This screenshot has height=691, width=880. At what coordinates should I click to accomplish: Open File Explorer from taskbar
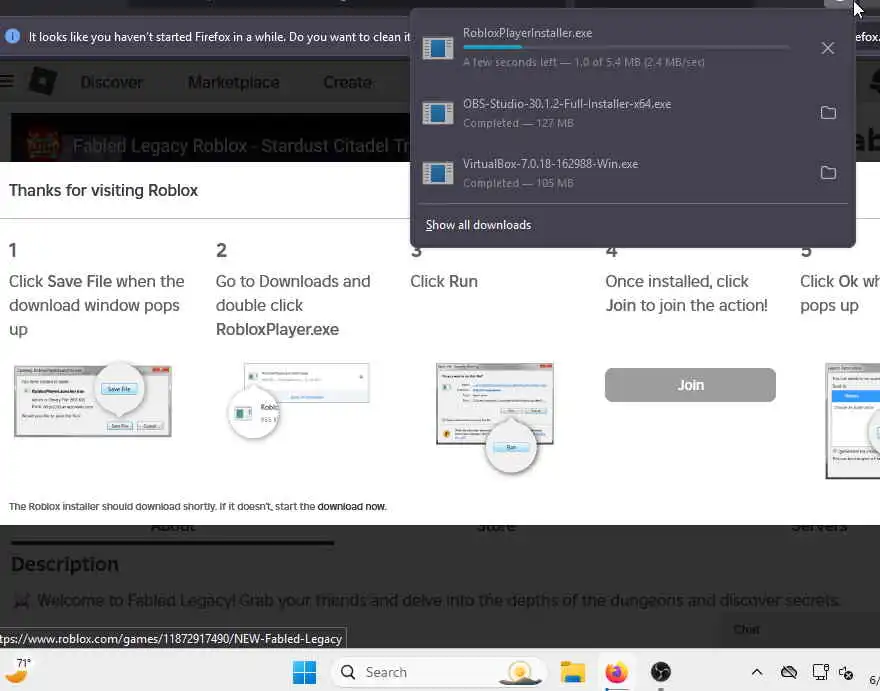coord(572,672)
